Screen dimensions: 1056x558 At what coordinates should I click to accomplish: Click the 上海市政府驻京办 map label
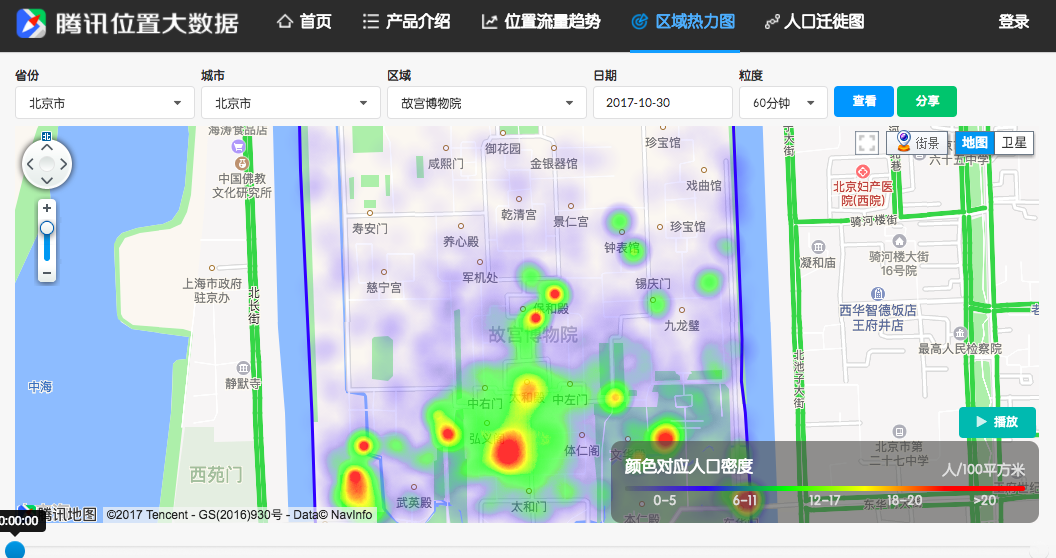pos(211,291)
